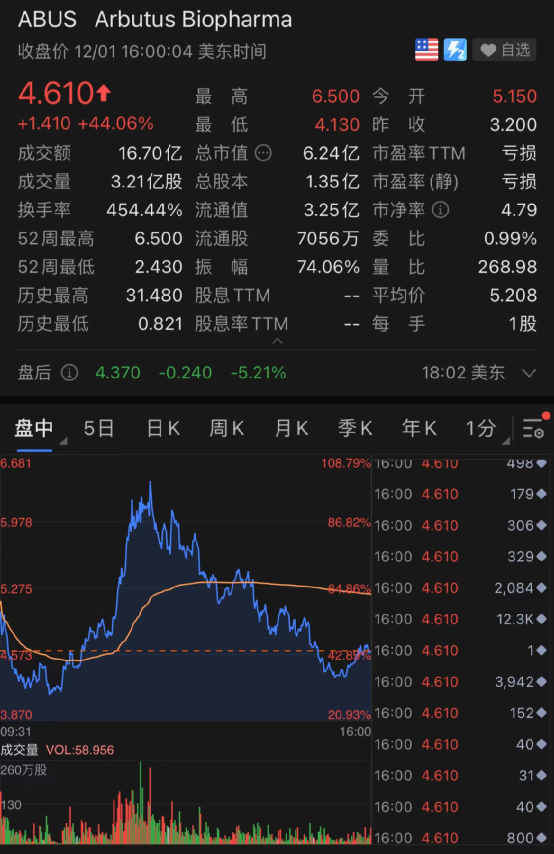Open info icon next to 市净率
554x854 pixels.
pos(440,210)
